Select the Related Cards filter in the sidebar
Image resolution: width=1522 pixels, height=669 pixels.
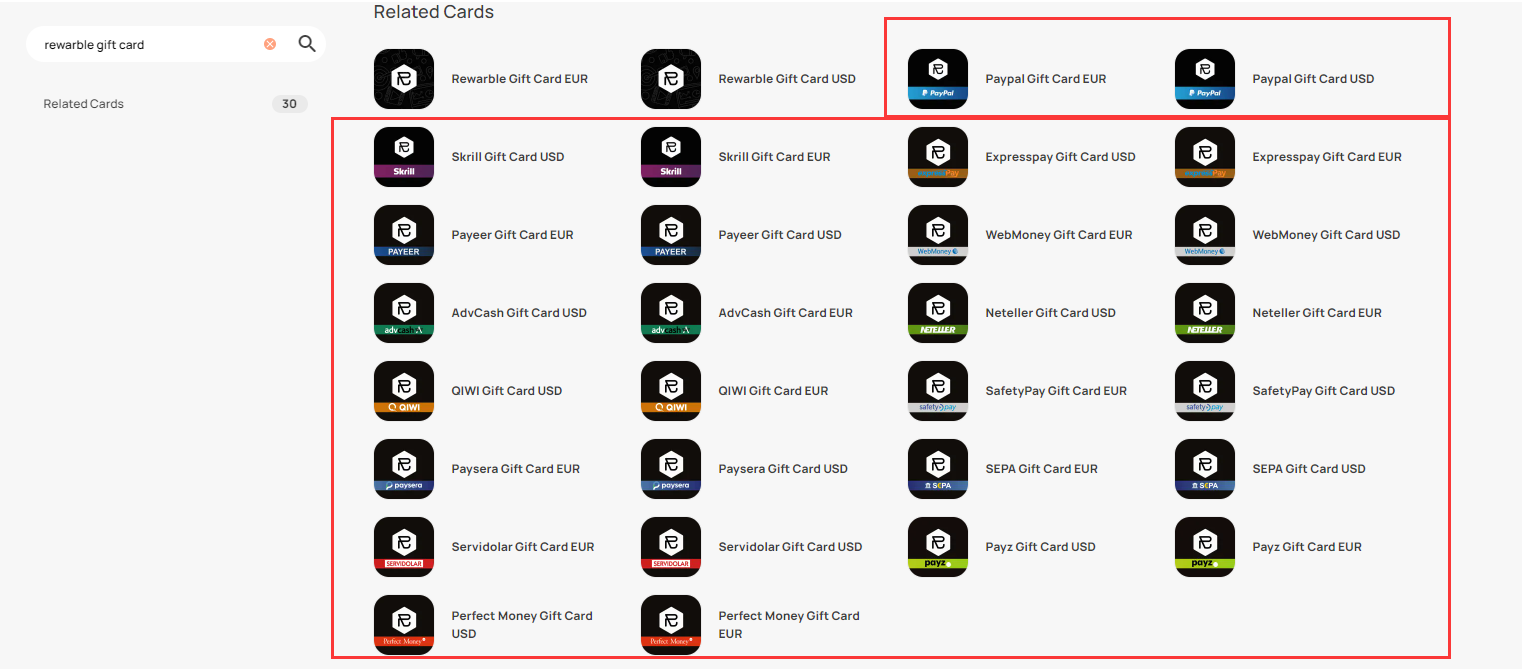pos(84,104)
